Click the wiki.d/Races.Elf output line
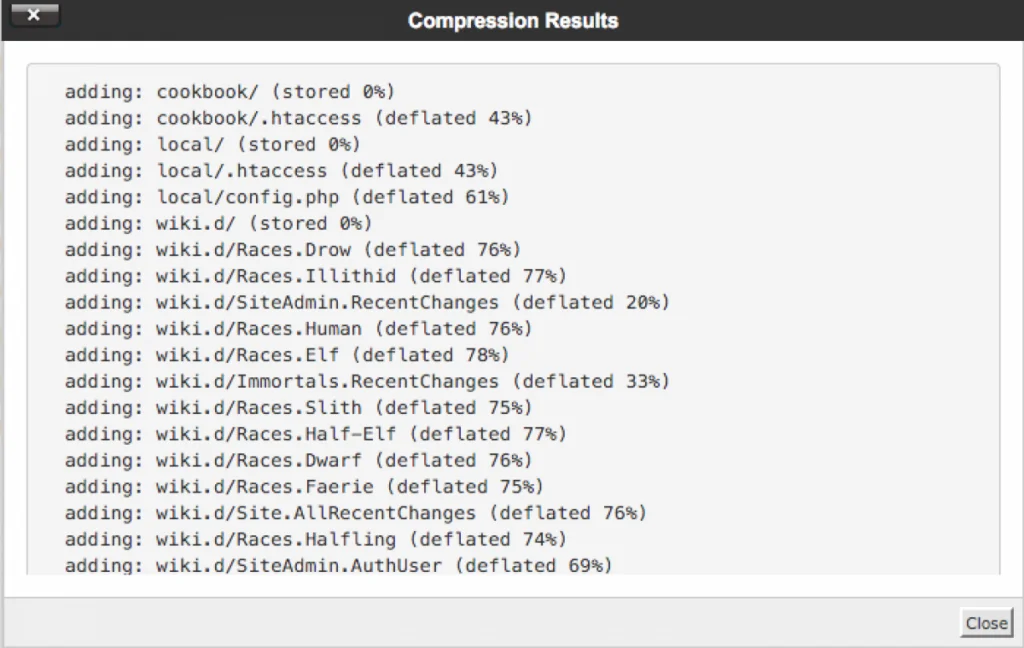The image size is (1024, 648). [x=287, y=355]
